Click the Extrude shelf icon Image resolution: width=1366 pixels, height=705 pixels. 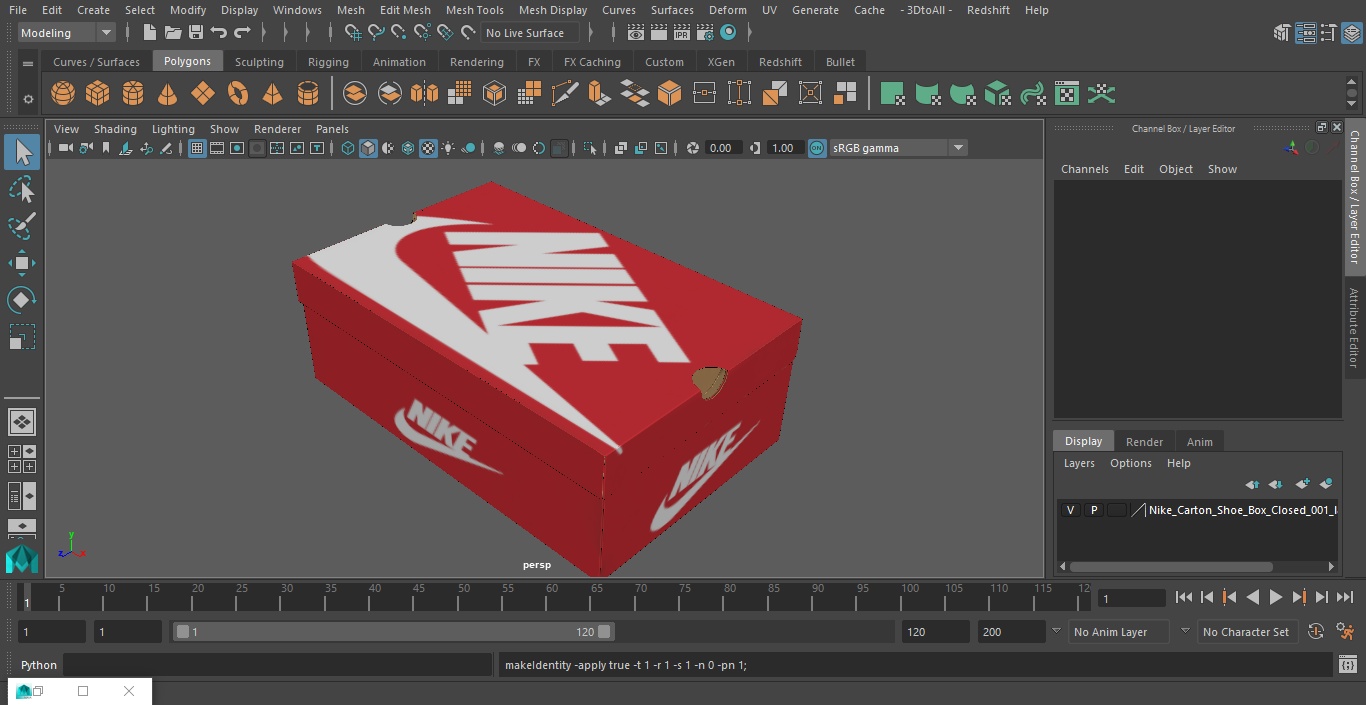(600, 94)
